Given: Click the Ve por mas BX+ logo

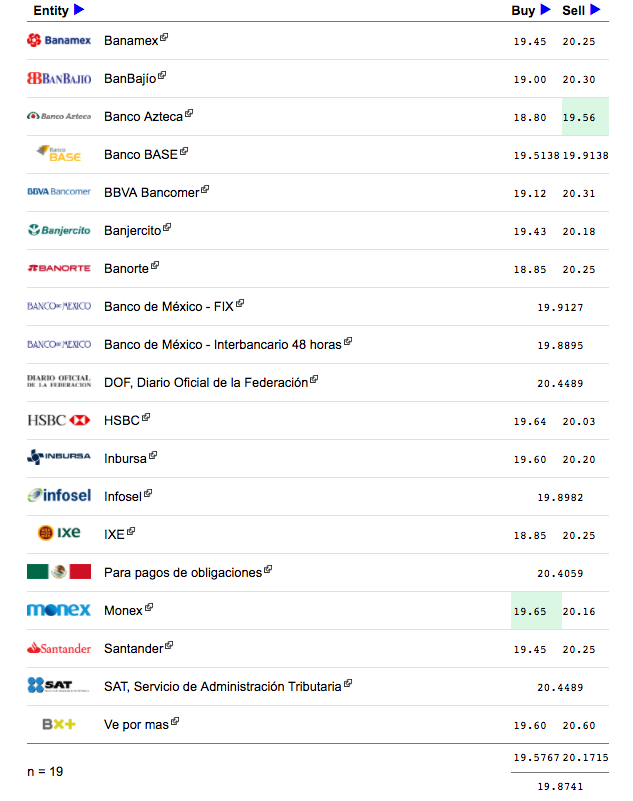Looking at the screenshot, I should [59, 724].
